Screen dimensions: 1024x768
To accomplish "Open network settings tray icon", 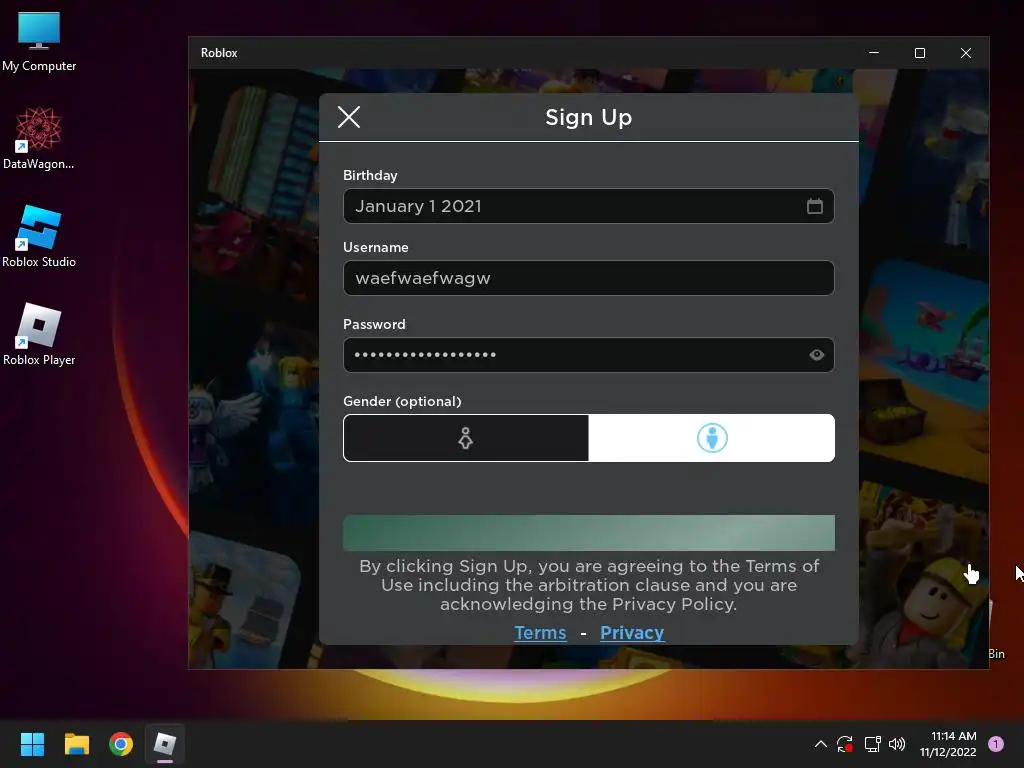I will pyautogui.click(x=872, y=744).
